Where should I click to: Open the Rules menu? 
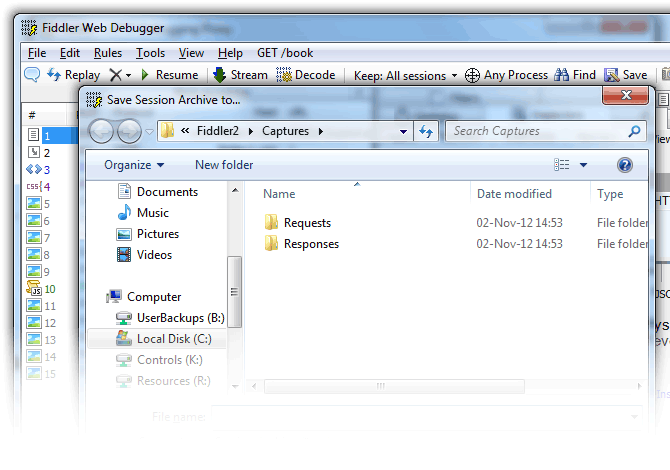[108, 53]
